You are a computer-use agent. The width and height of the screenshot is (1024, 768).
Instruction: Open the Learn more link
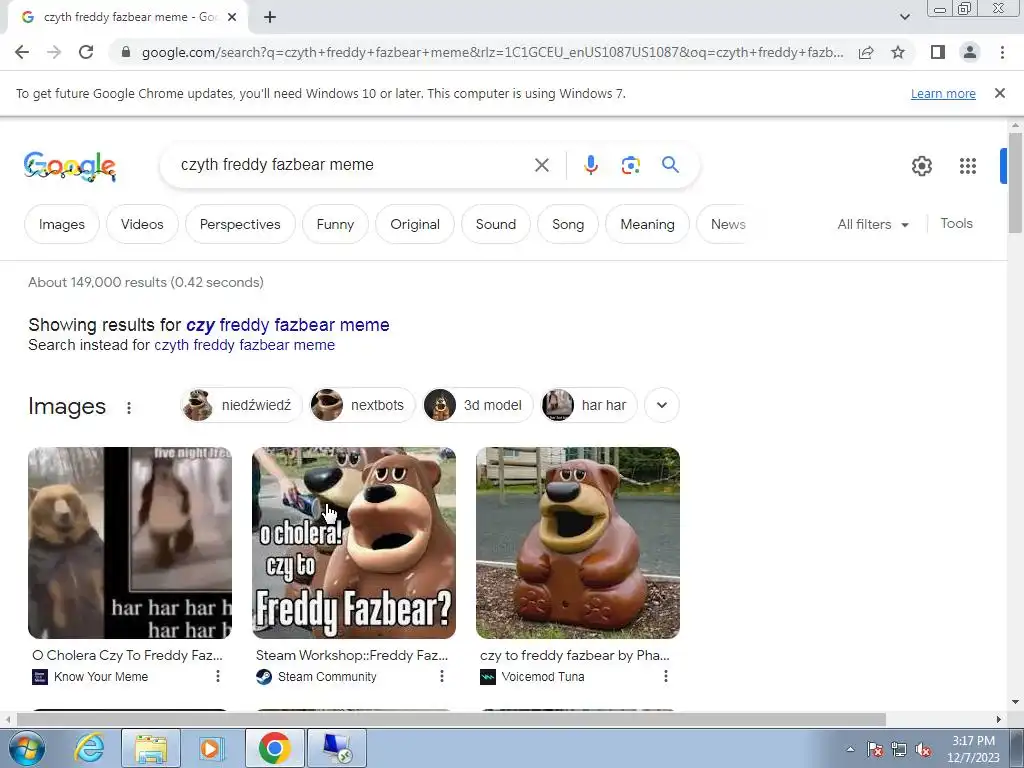(x=943, y=93)
